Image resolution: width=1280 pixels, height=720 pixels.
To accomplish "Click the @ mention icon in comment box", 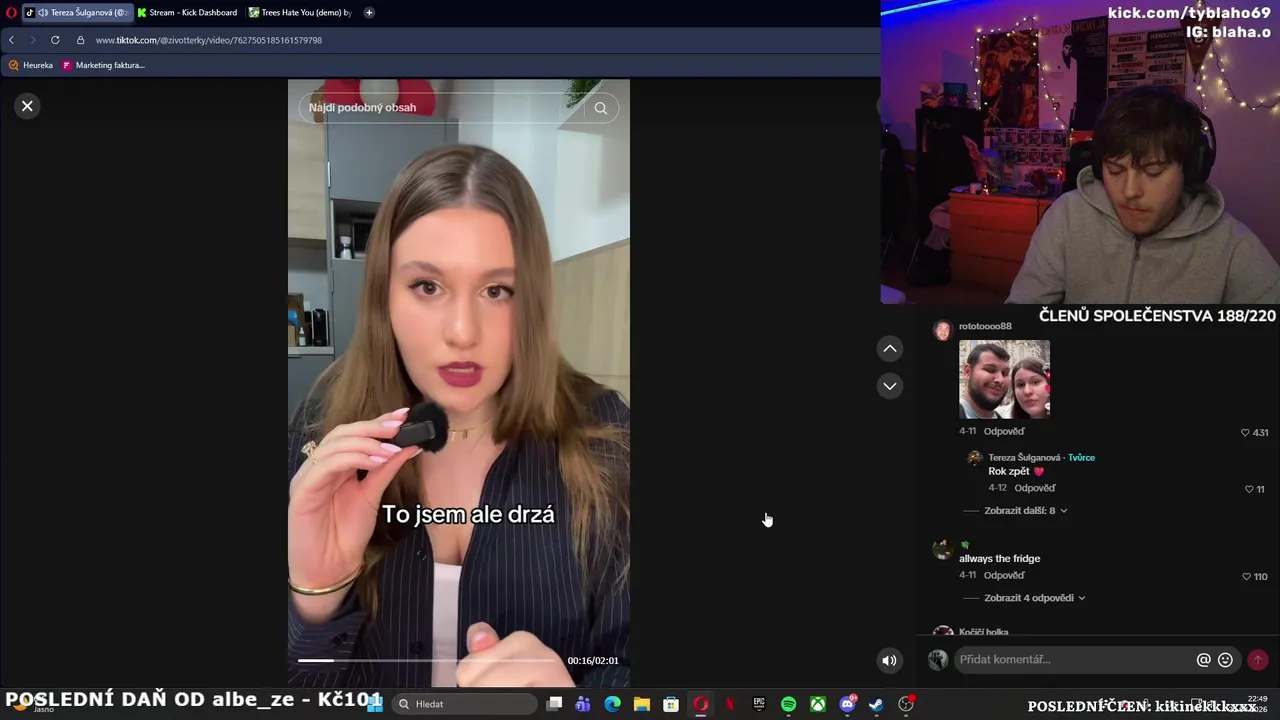I will (x=1203, y=660).
